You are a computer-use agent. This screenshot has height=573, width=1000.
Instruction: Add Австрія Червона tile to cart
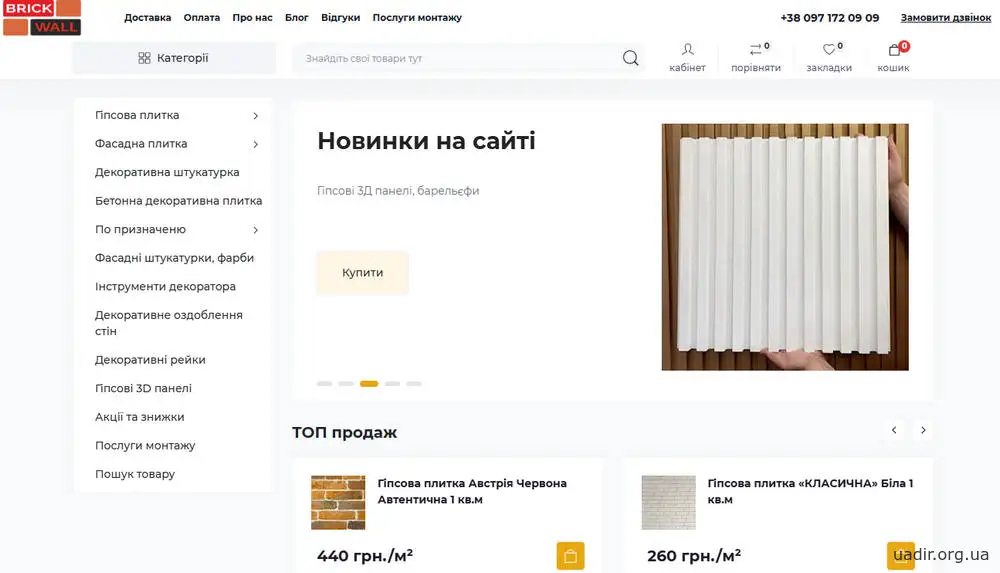[x=570, y=556]
